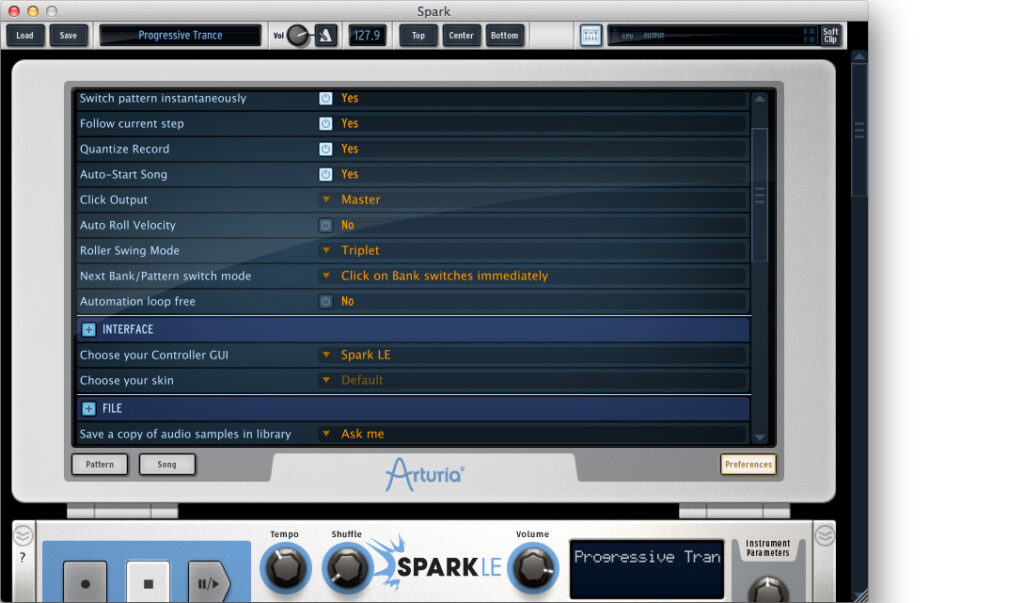The height and width of the screenshot is (603, 1024).
Task: Click the Tempo knob on Spark LE
Action: point(285,567)
